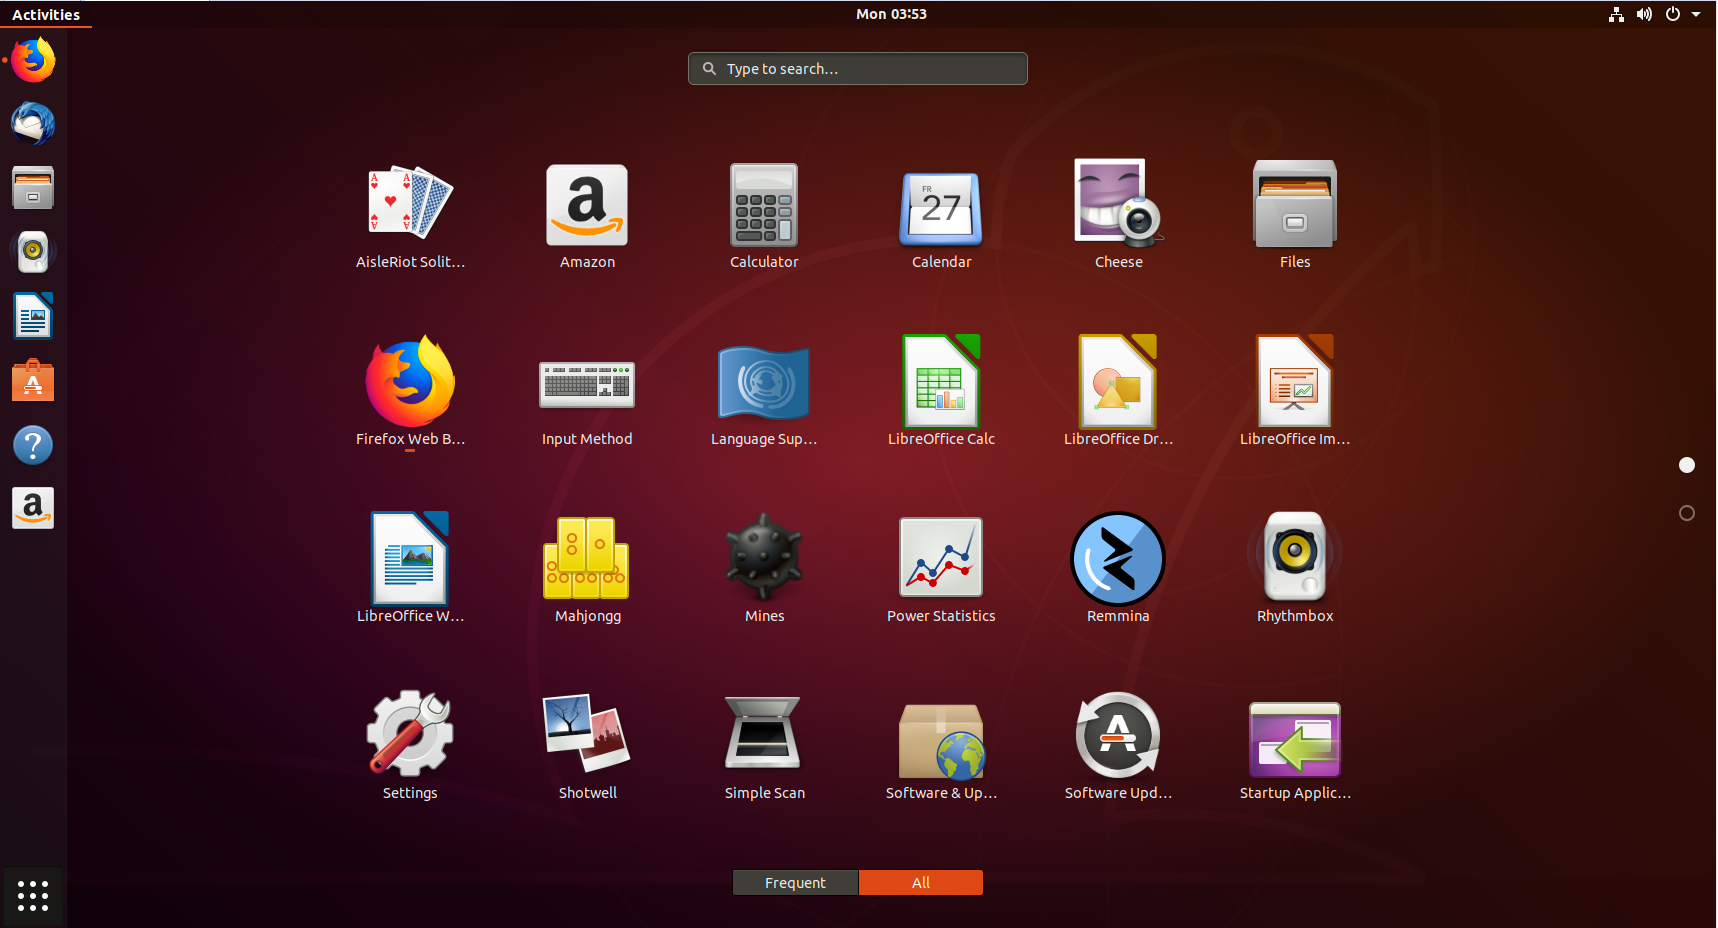Open Language Support

click(x=764, y=383)
